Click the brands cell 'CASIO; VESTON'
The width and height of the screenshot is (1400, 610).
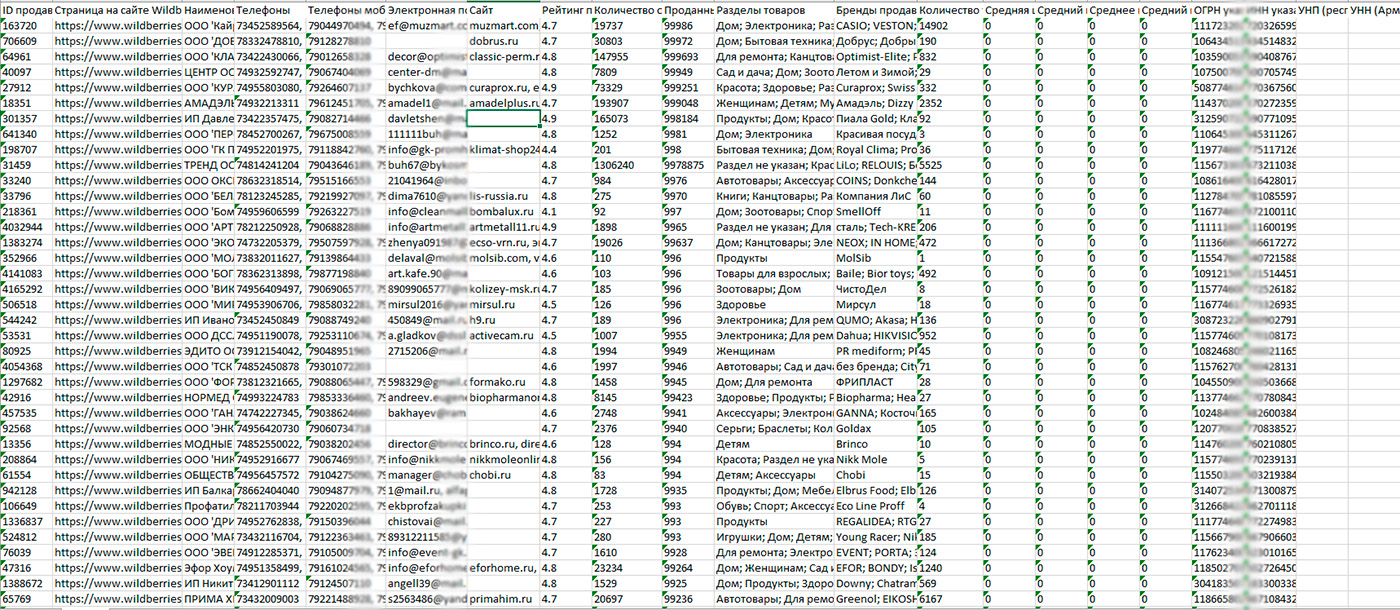875,25
